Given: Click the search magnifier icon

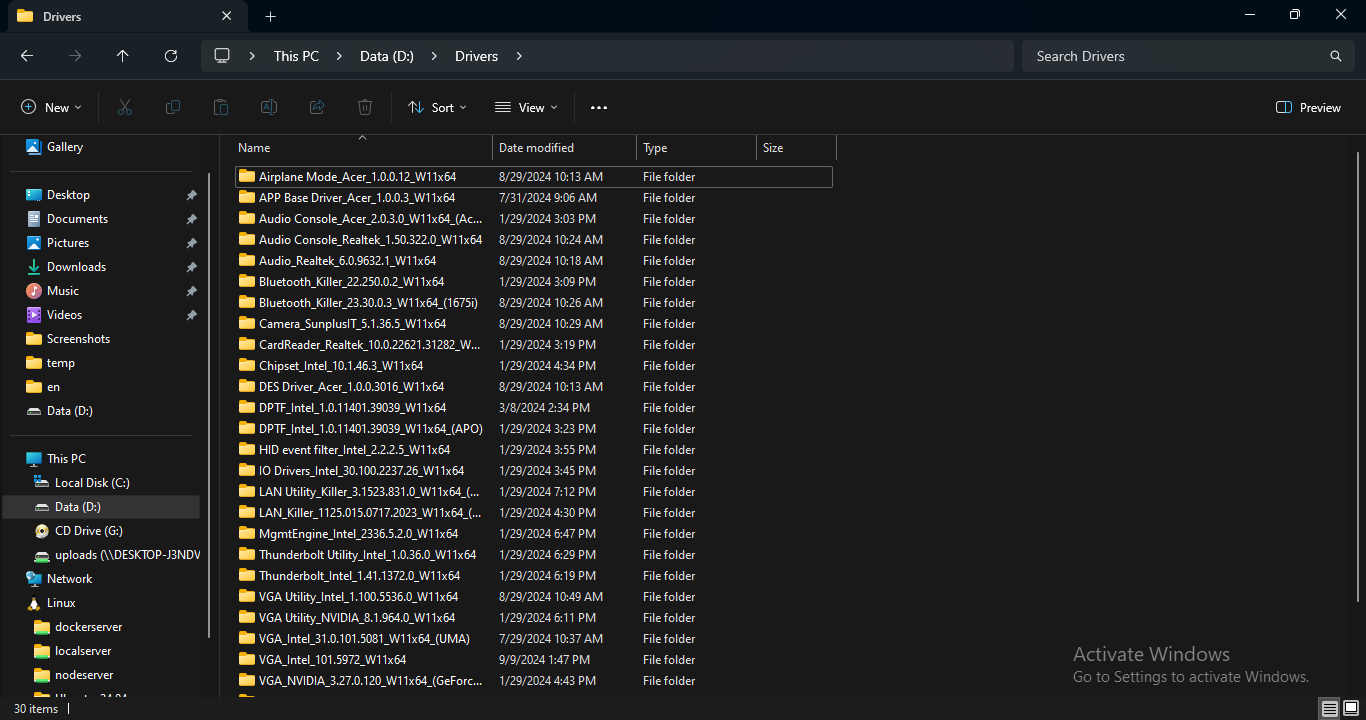Looking at the screenshot, I should click(x=1336, y=56).
